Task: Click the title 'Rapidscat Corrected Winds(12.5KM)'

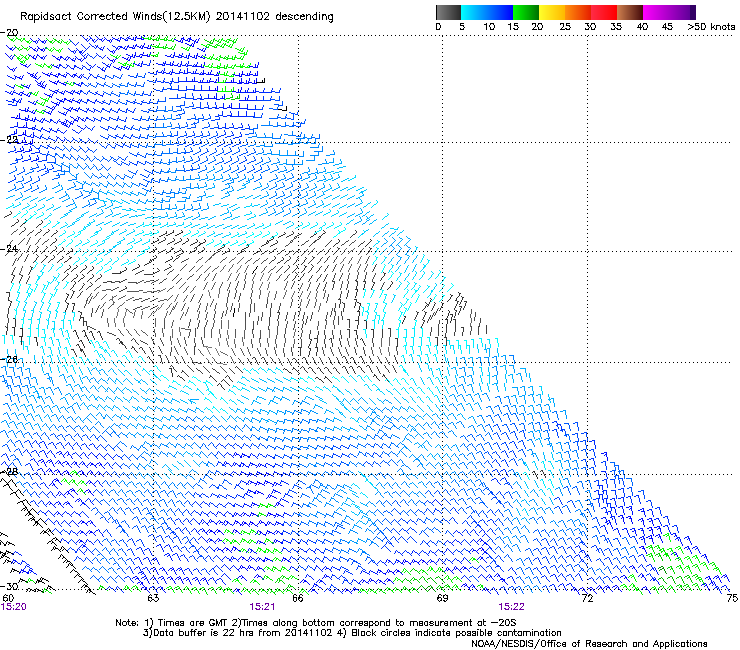Action: pyautogui.click(x=115, y=17)
